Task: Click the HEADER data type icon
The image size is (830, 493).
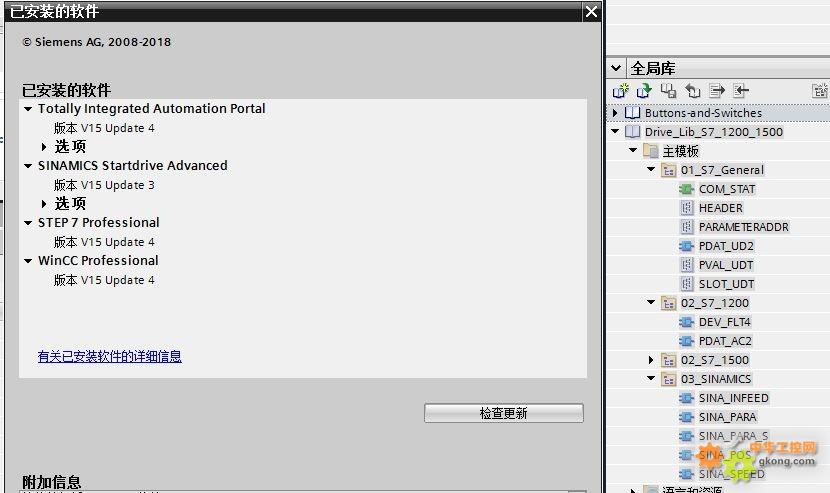Action: [x=686, y=208]
